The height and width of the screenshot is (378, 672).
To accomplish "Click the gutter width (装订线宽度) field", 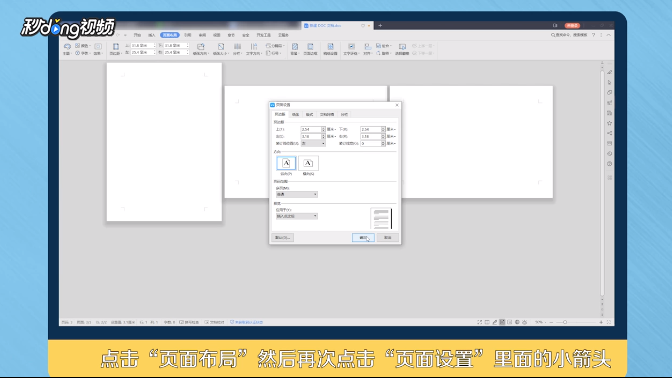I will click(372, 143).
